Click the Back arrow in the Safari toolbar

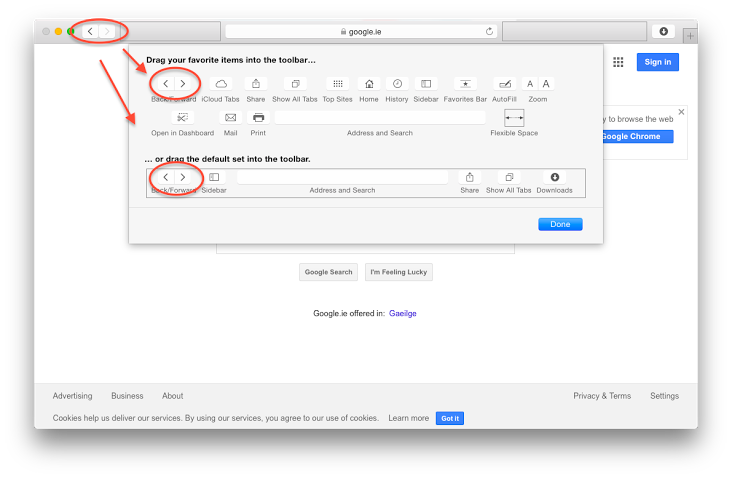[91, 32]
